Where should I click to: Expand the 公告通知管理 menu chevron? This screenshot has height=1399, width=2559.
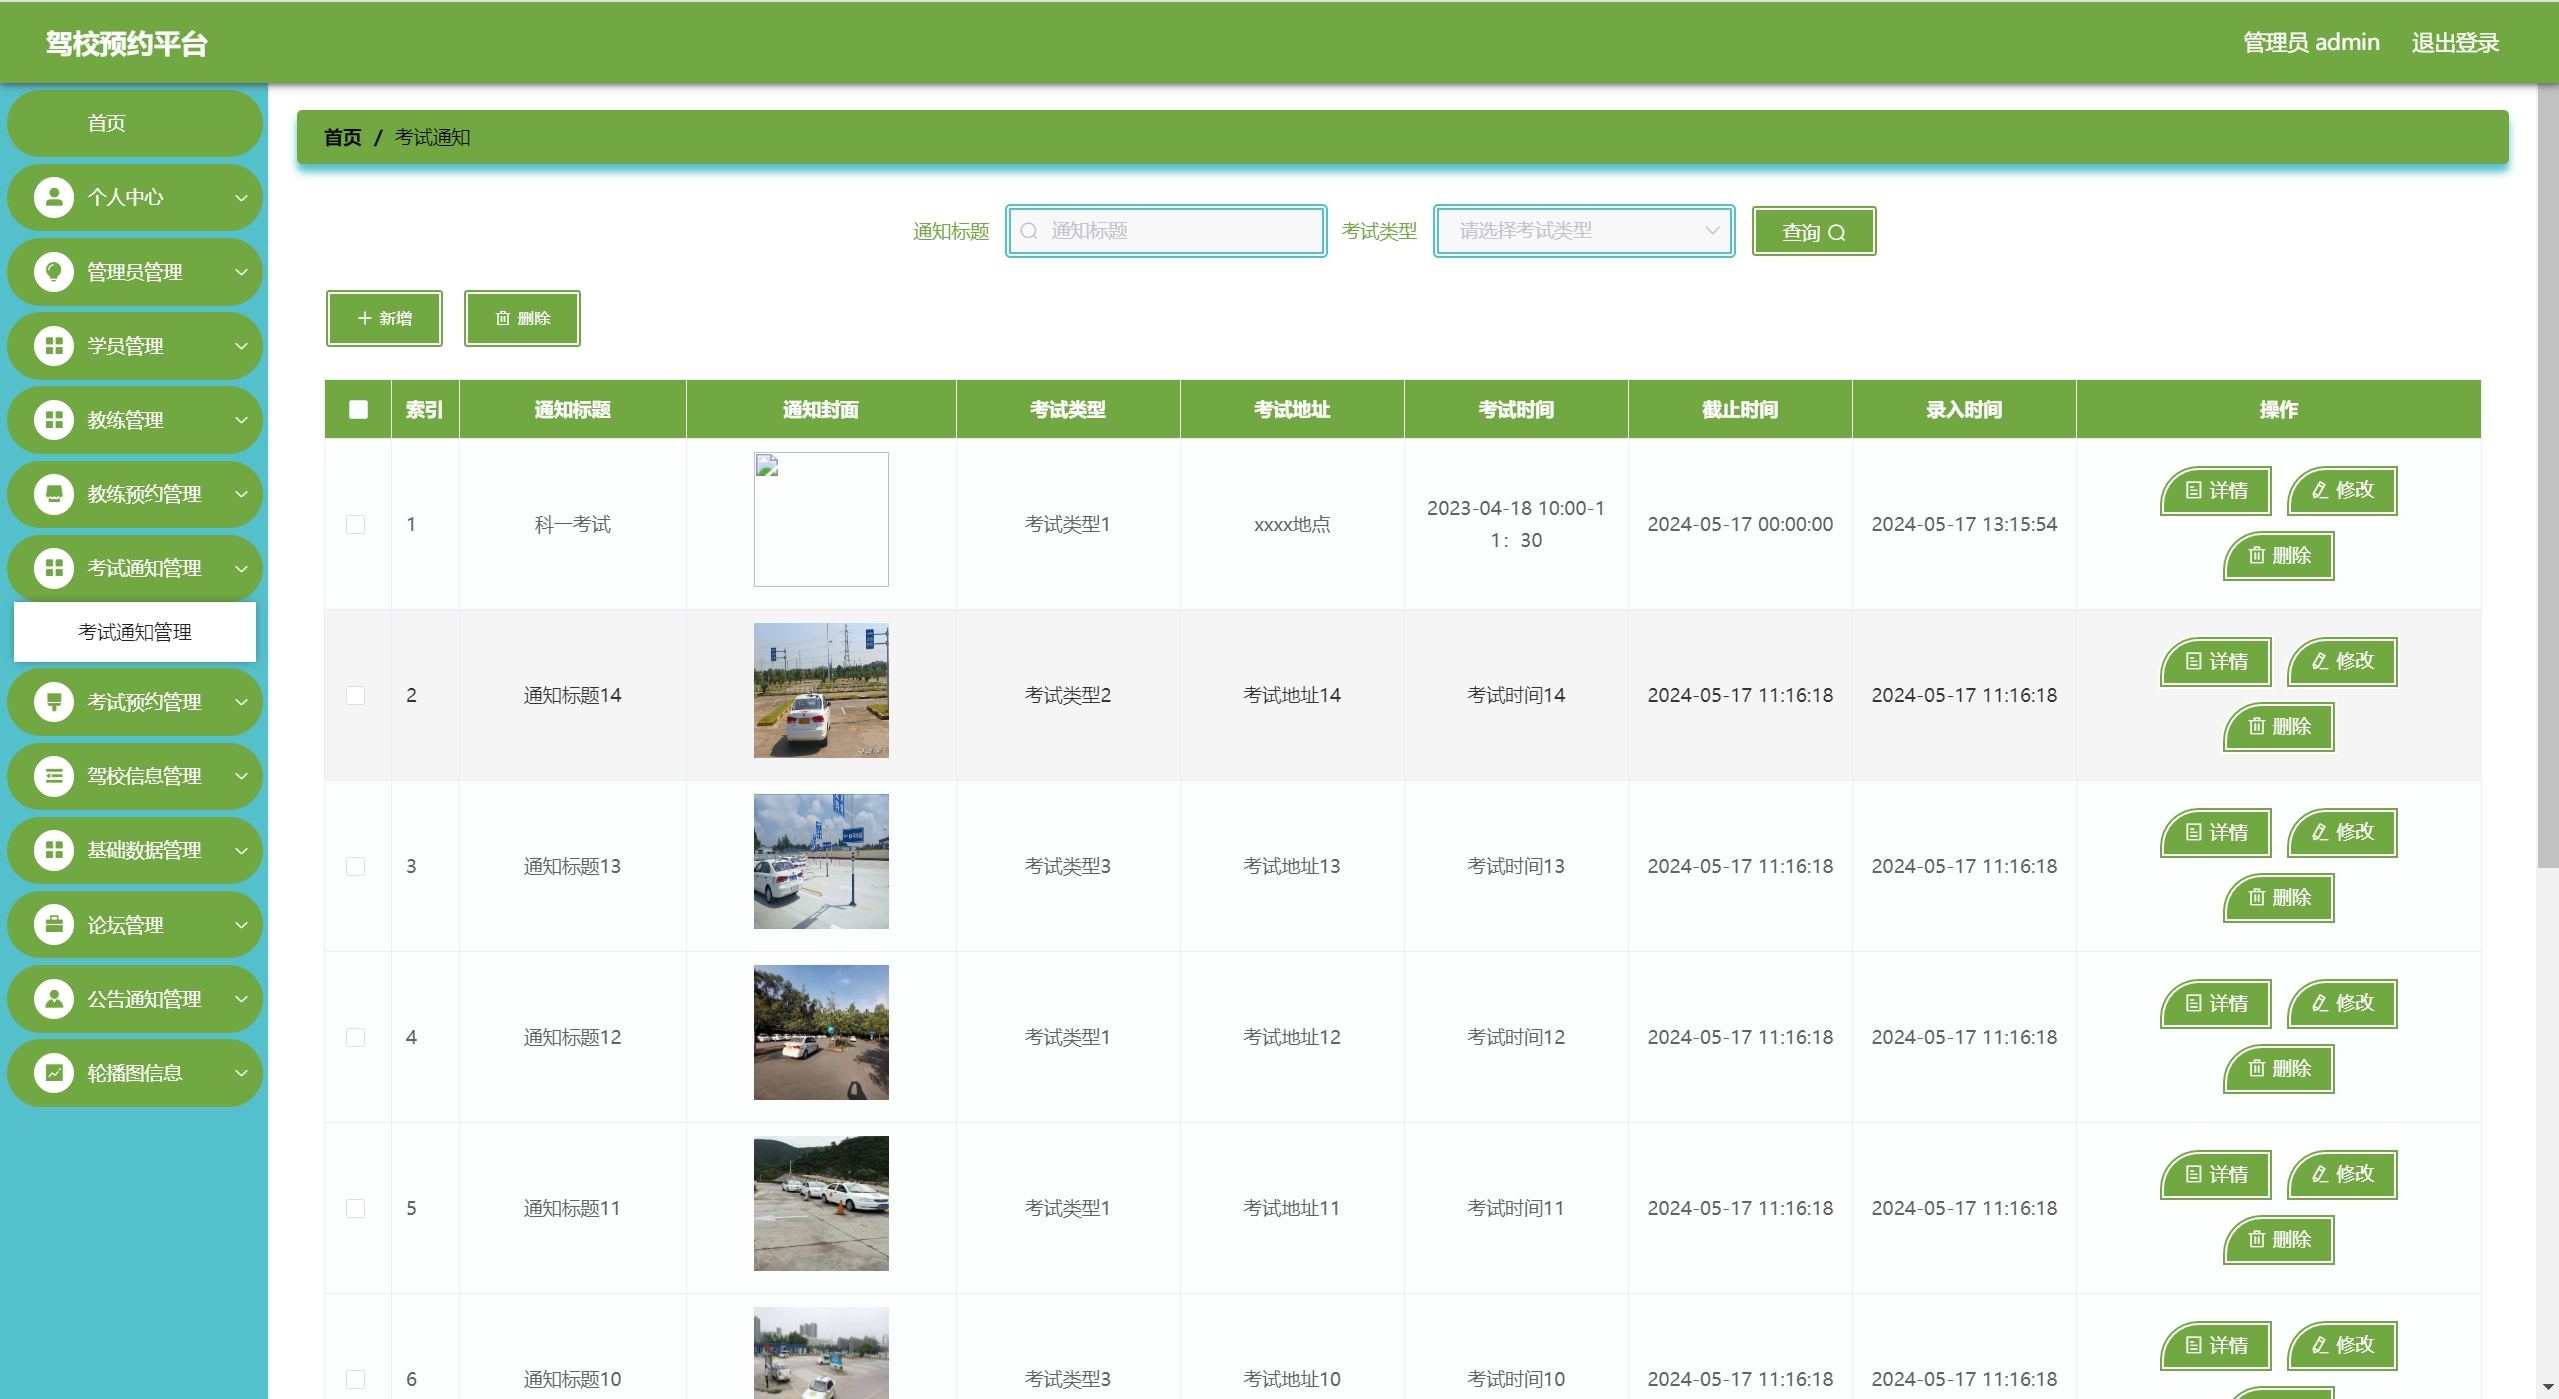coord(241,999)
